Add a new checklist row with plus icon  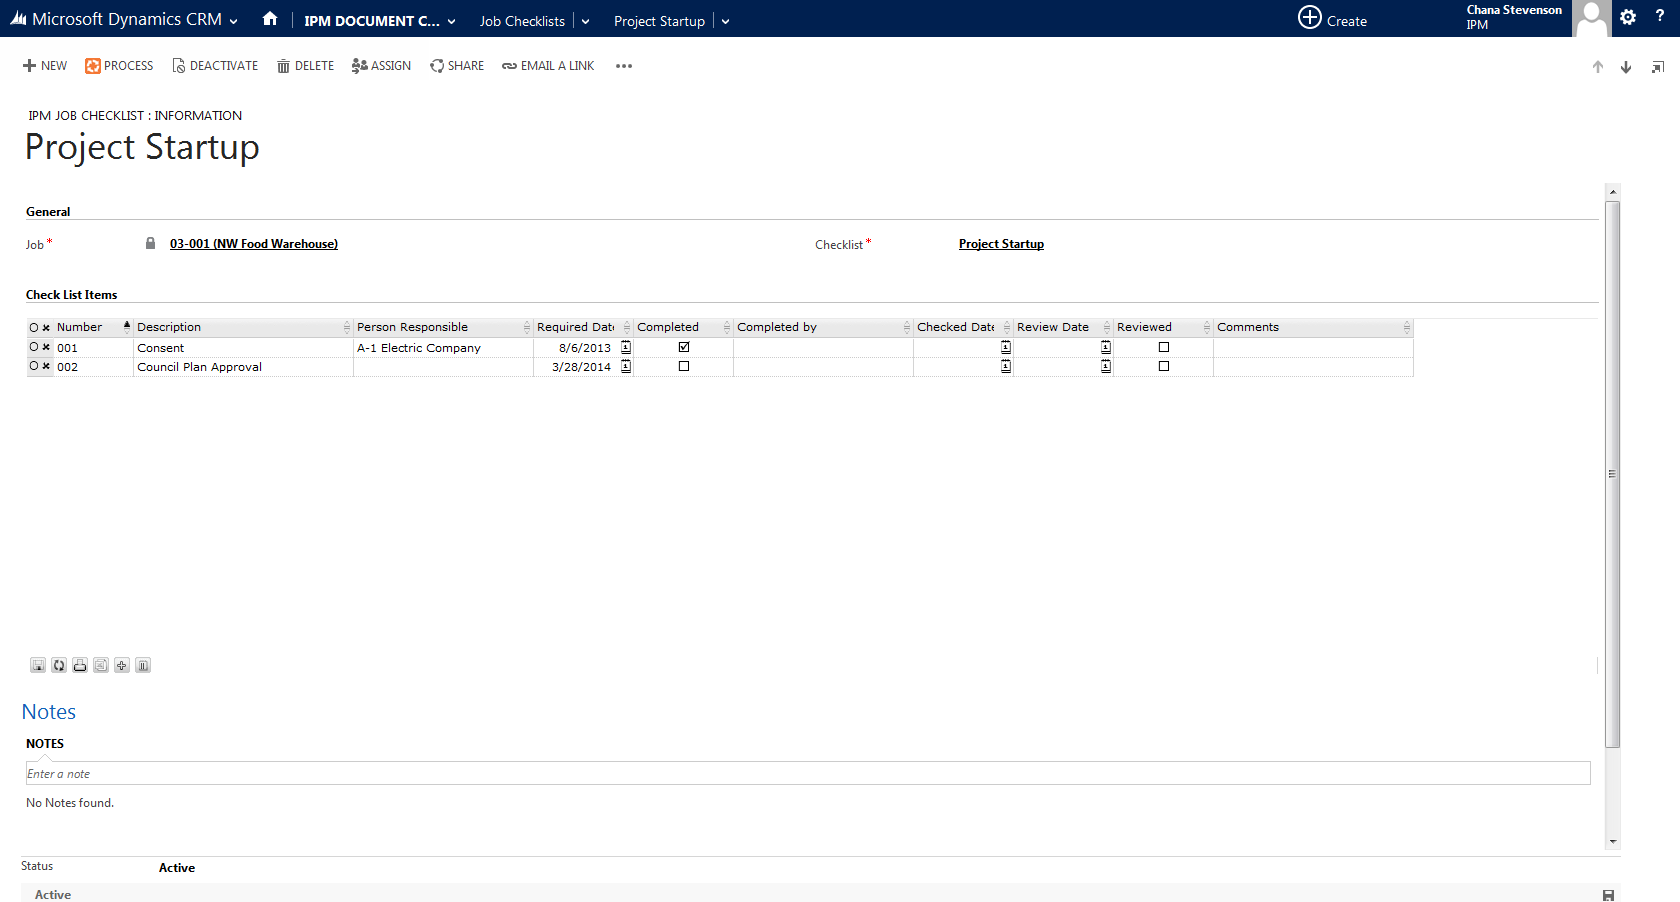click(x=122, y=666)
